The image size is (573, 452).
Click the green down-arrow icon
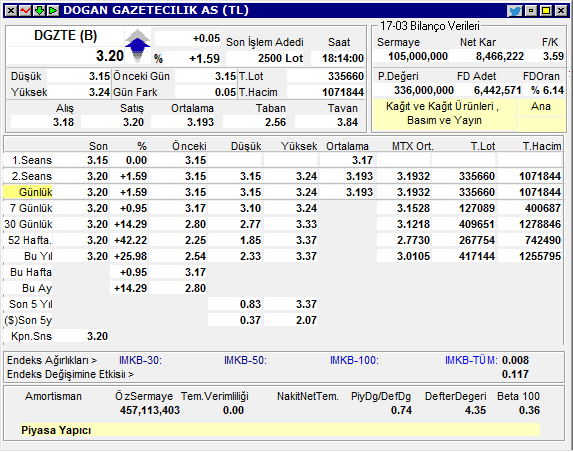[x=39, y=11]
